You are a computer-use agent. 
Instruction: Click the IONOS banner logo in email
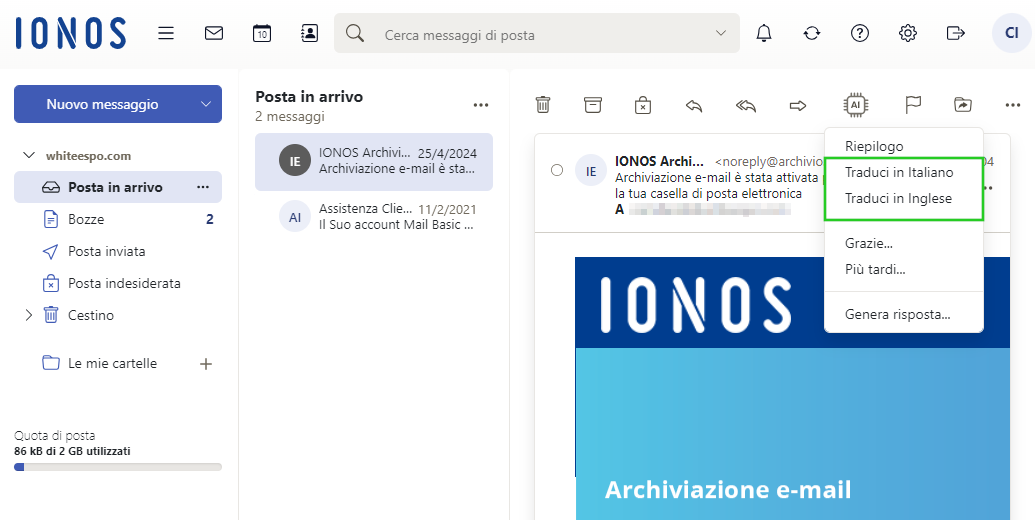[696, 304]
